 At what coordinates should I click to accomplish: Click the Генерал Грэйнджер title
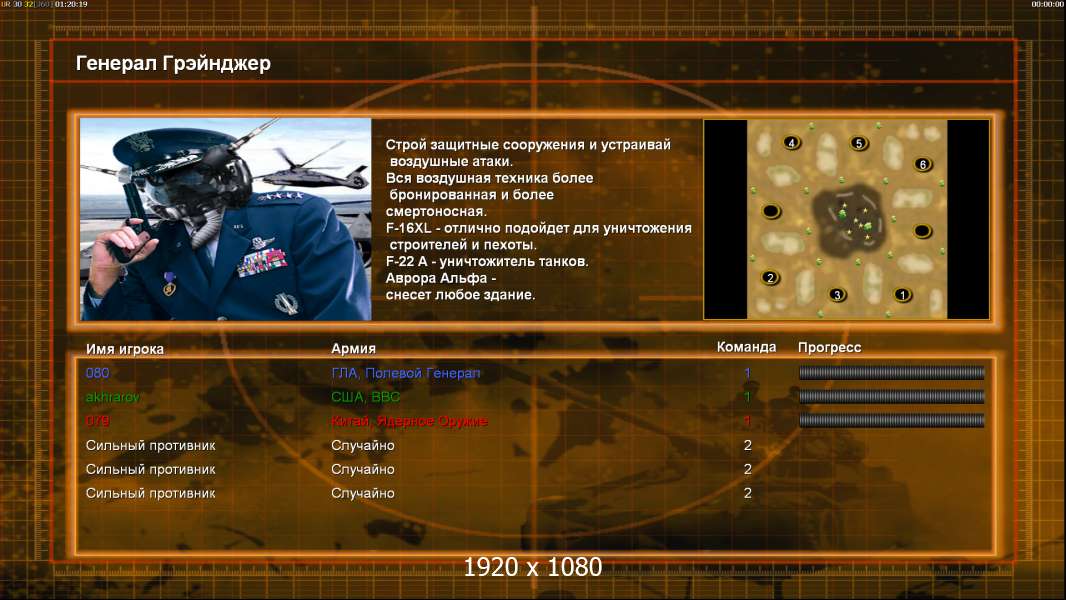[x=173, y=63]
